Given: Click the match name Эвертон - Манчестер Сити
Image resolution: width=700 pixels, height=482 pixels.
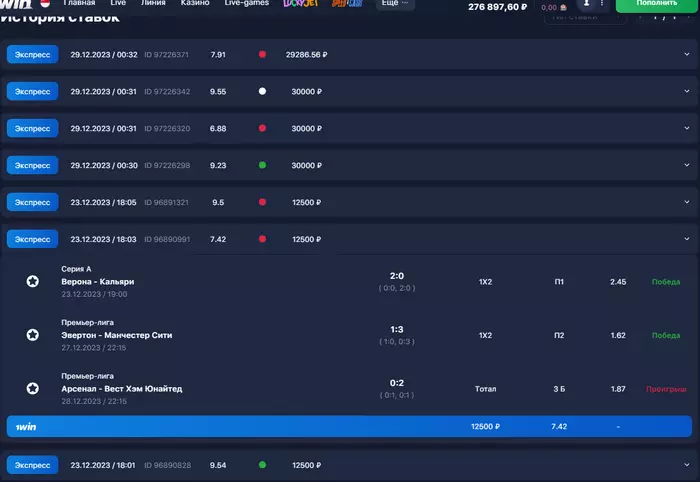Looking at the screenshot, I should (117, 335).
